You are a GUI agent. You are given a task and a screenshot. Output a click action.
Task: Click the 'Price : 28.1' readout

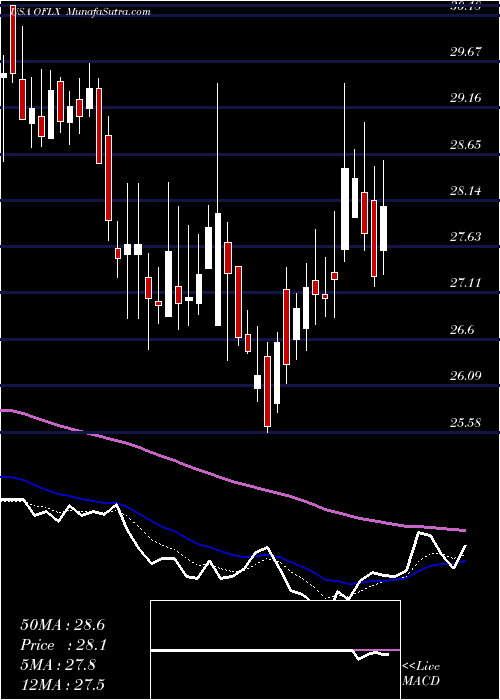[63, 645]
